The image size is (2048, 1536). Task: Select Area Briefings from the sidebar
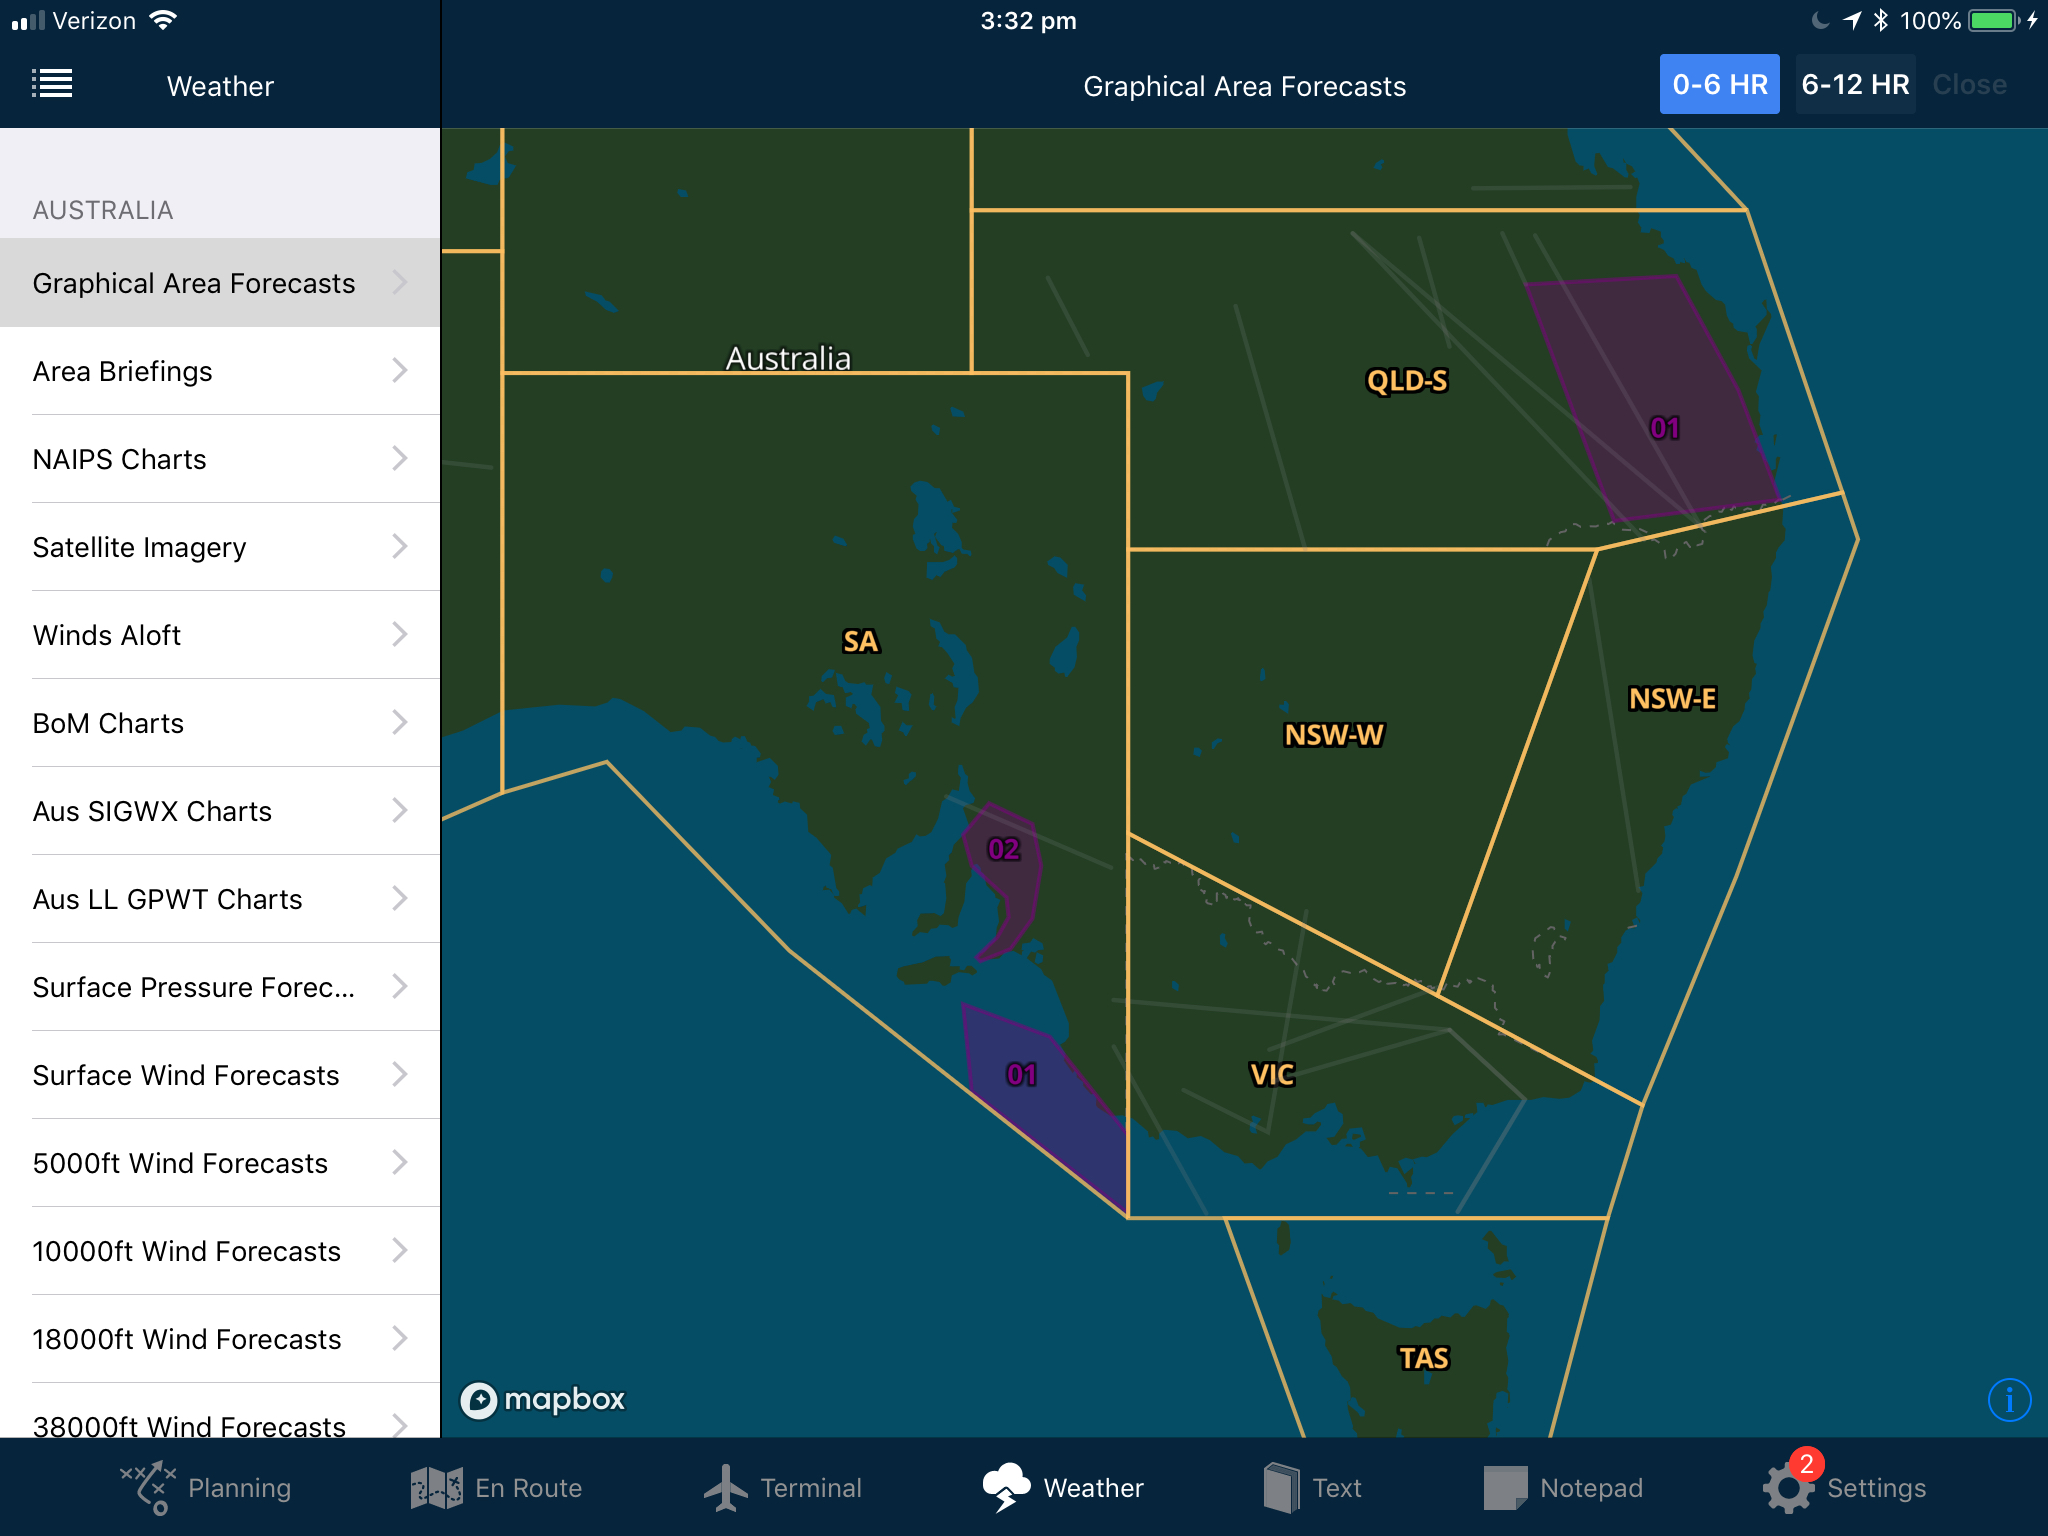coord(218,369)
